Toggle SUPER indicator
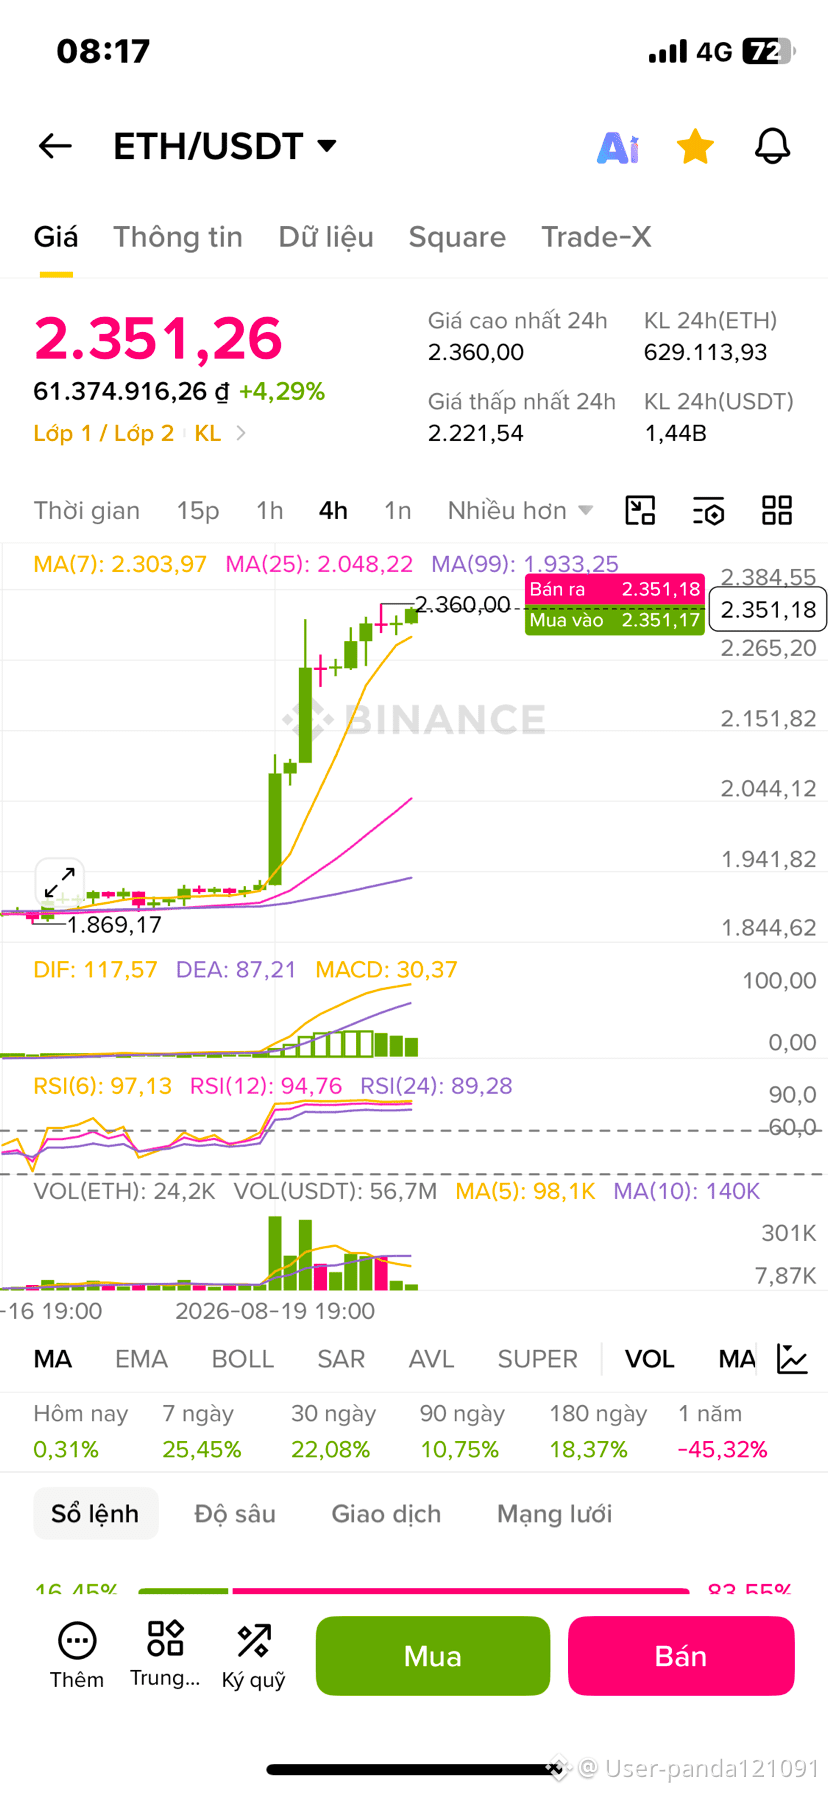Screen dimensions: 828x1793 coord(538,1359)
